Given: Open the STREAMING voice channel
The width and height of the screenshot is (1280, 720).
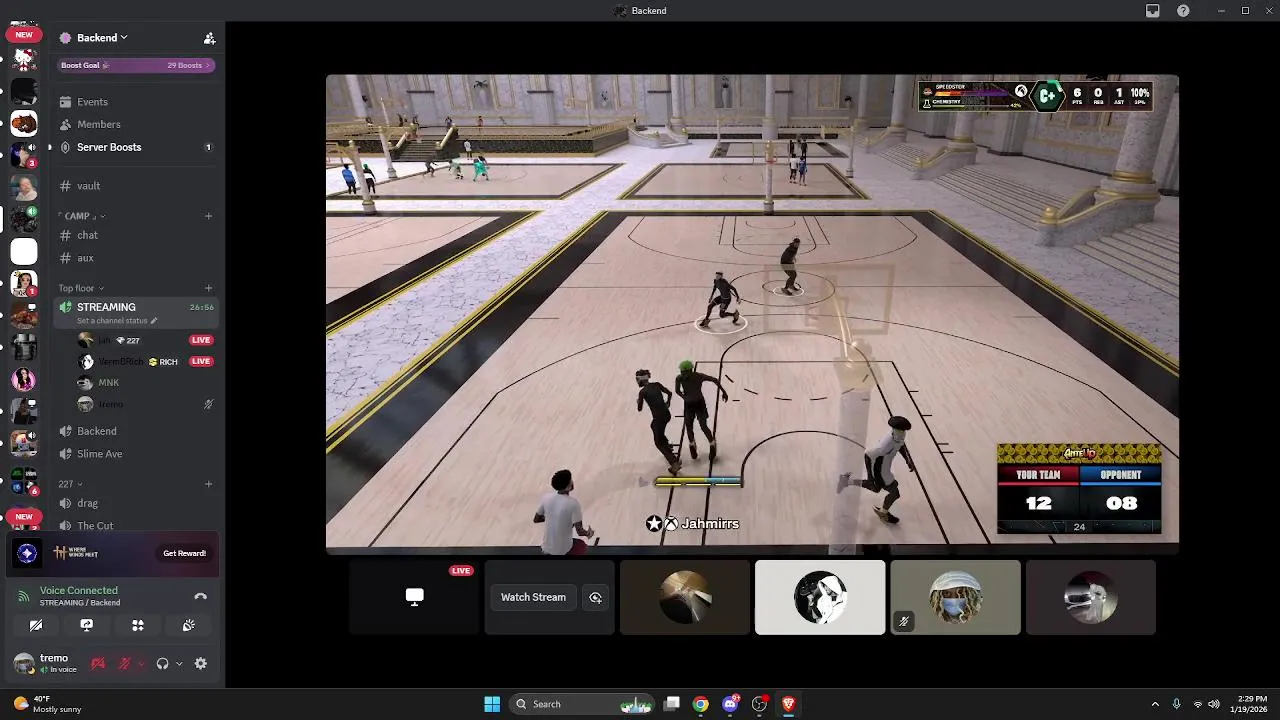Looking at the screenshot, I should 136,312.
